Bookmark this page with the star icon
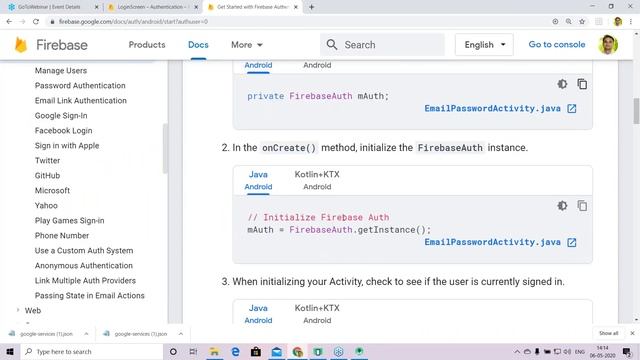 pos(582,22)
